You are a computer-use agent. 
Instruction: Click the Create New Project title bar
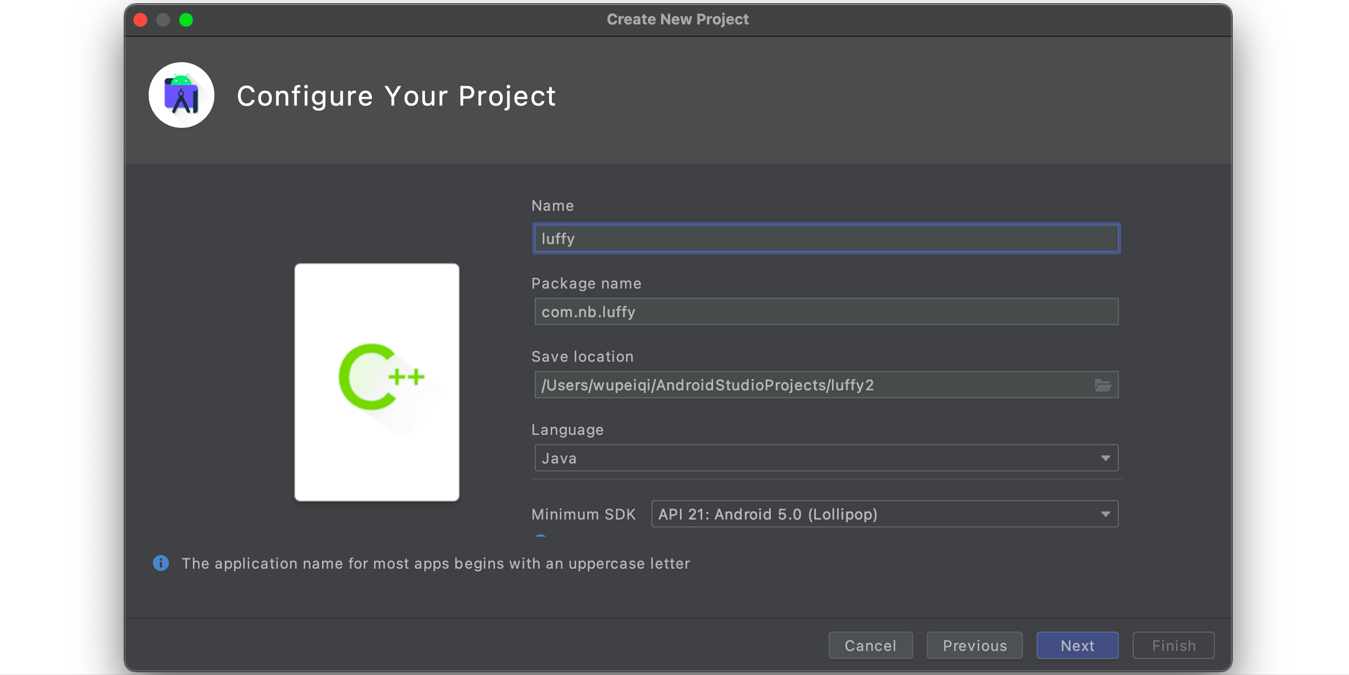tap(677, 20)
